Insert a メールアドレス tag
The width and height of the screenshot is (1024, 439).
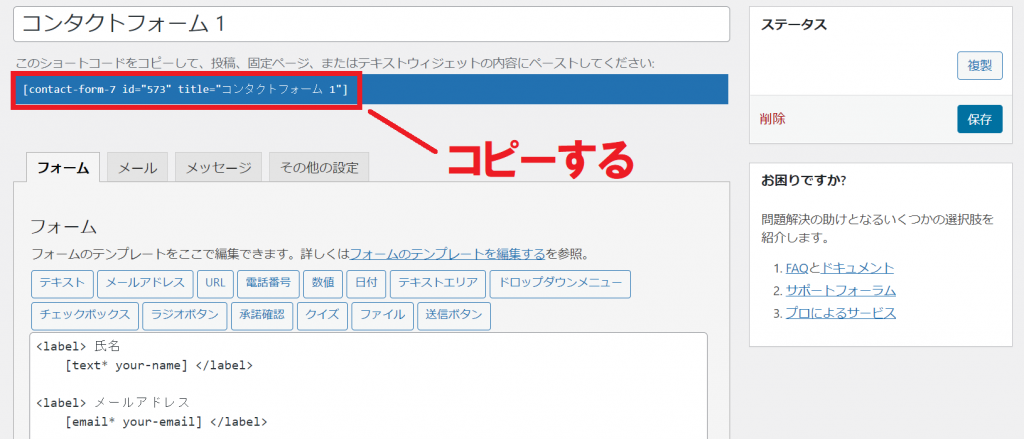pos(145,284)
